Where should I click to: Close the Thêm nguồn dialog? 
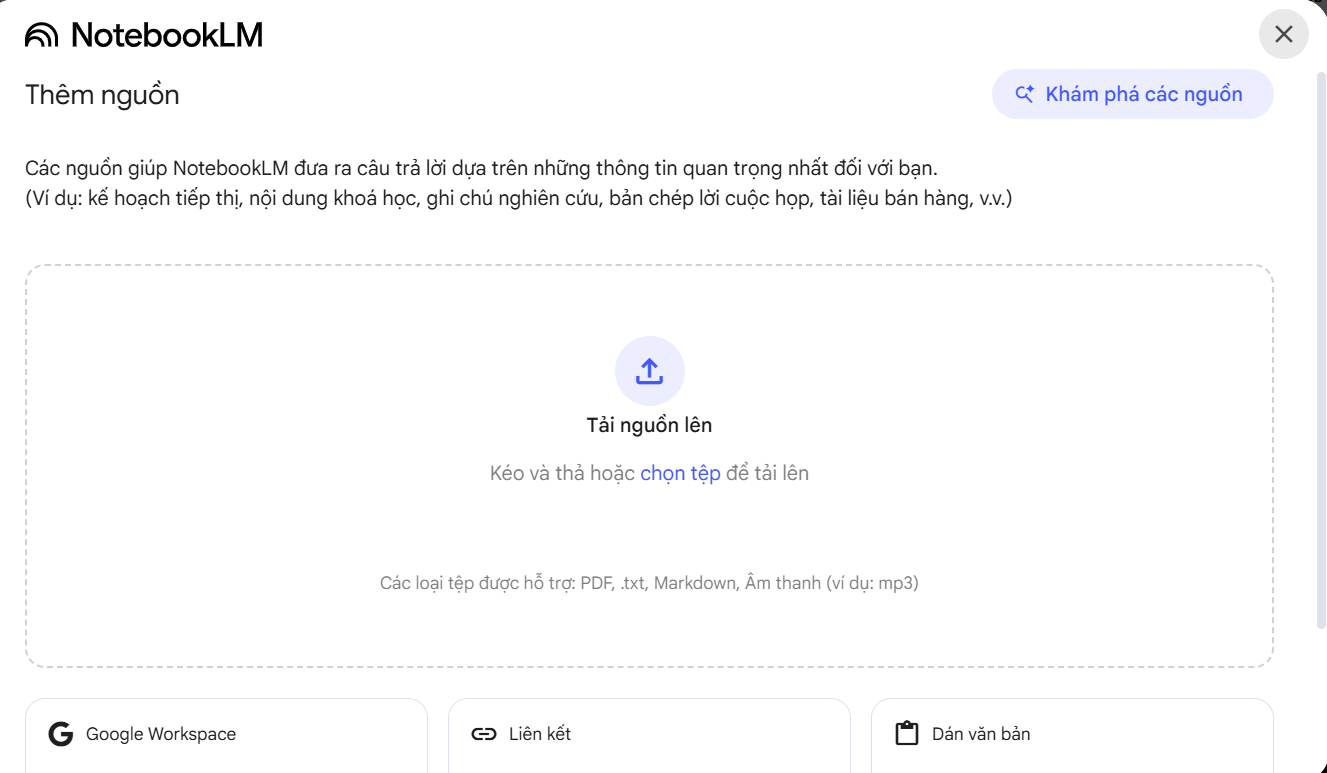1283,34
